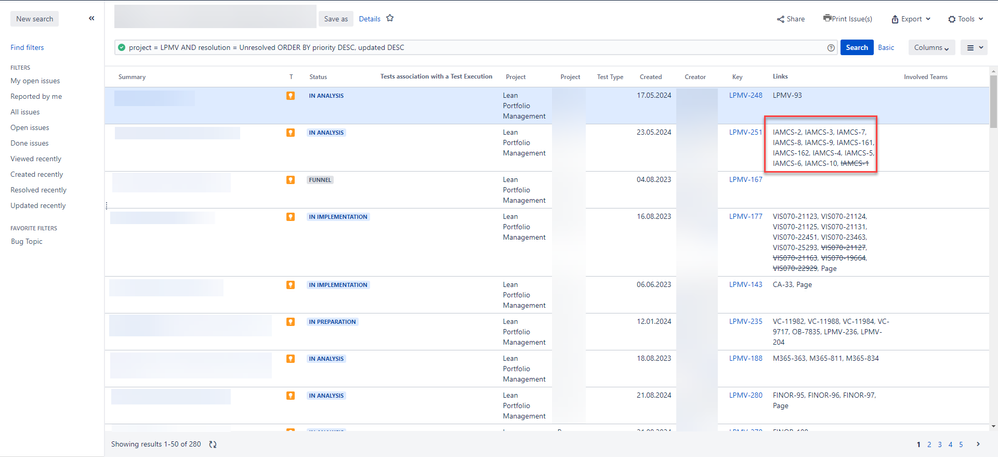
Task: Click issue type icon for LPMV-143
Action: point(291,285)
